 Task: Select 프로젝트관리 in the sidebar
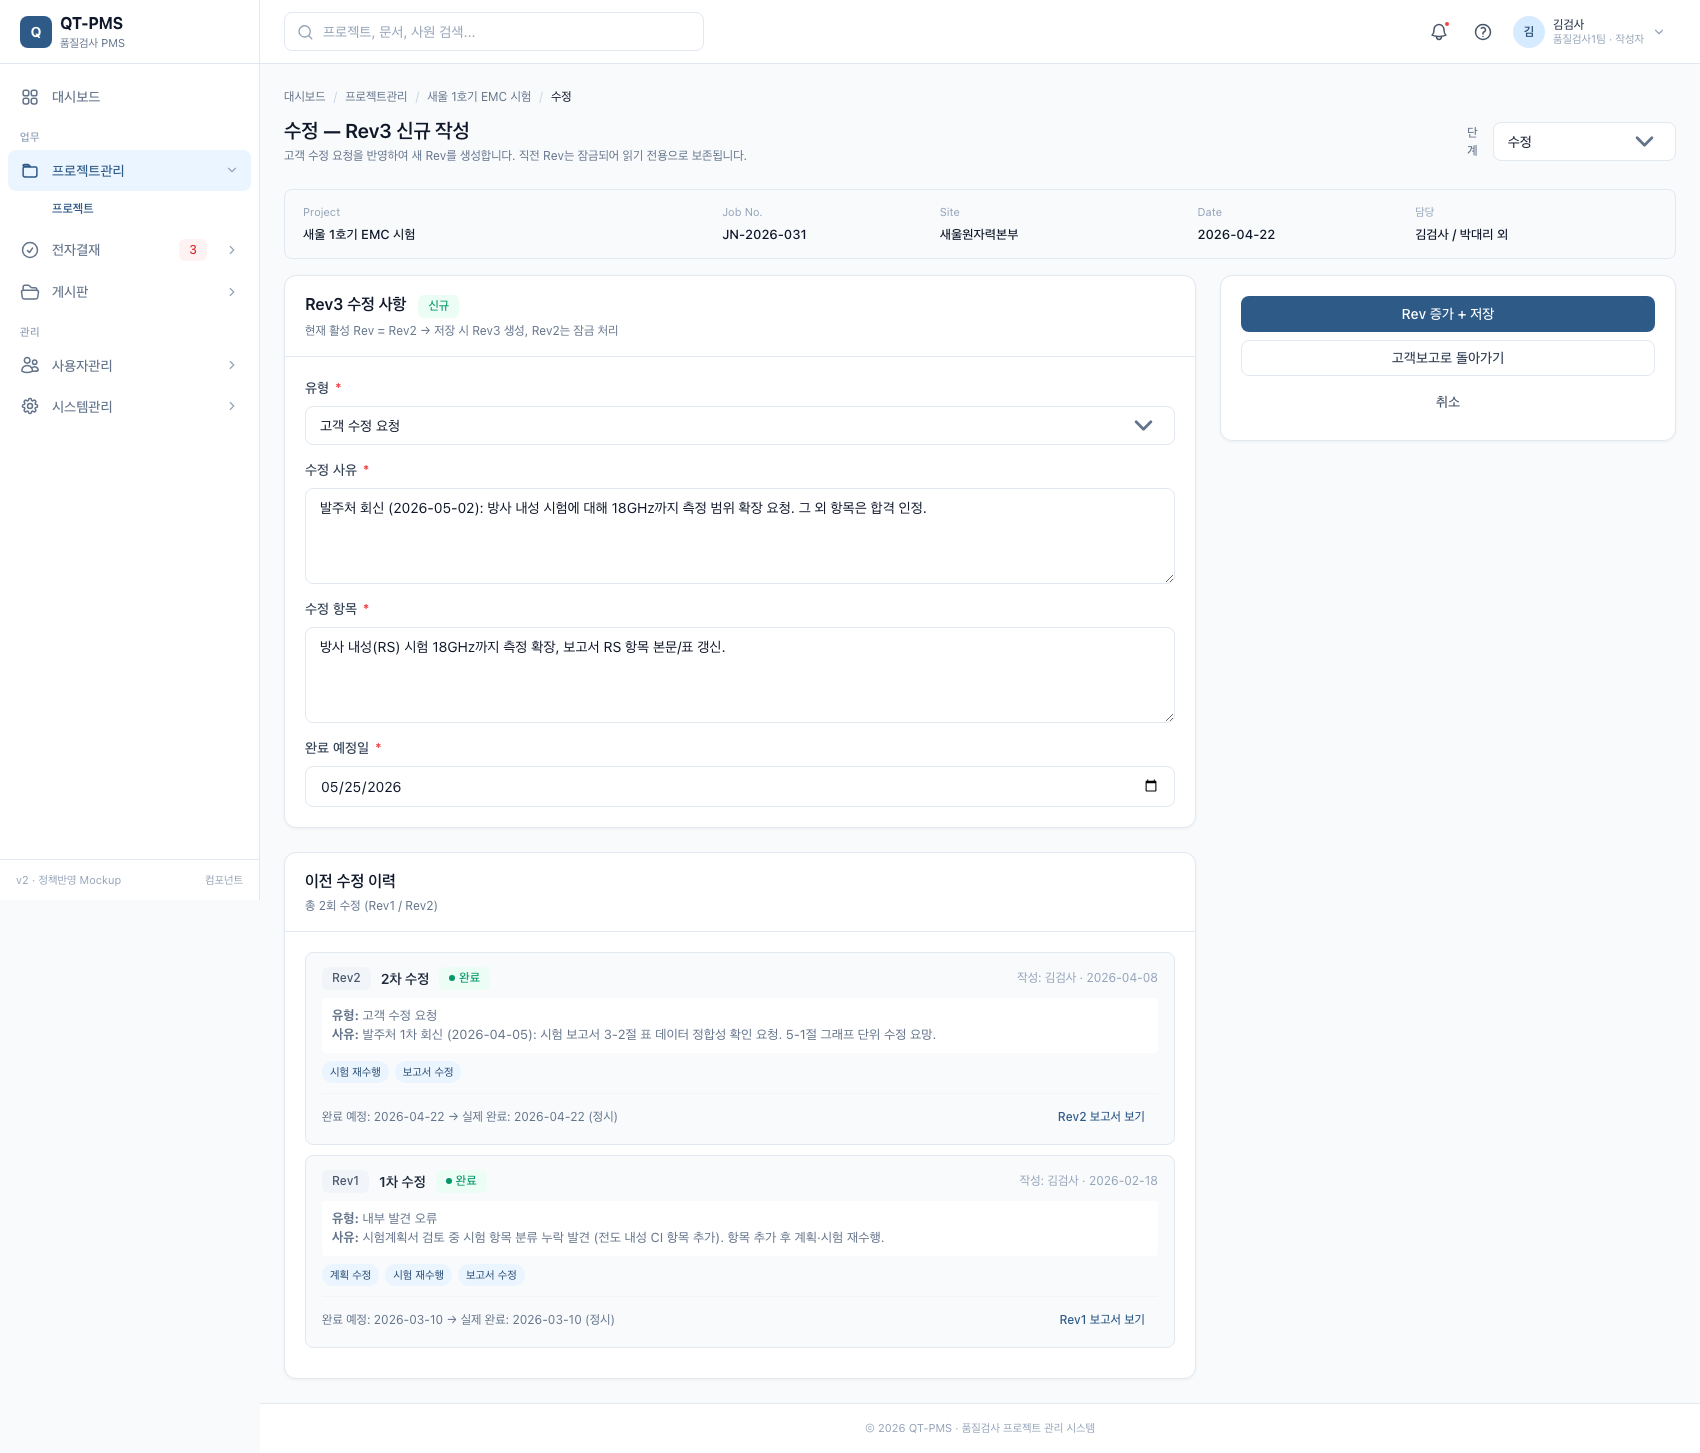[129, 171]
